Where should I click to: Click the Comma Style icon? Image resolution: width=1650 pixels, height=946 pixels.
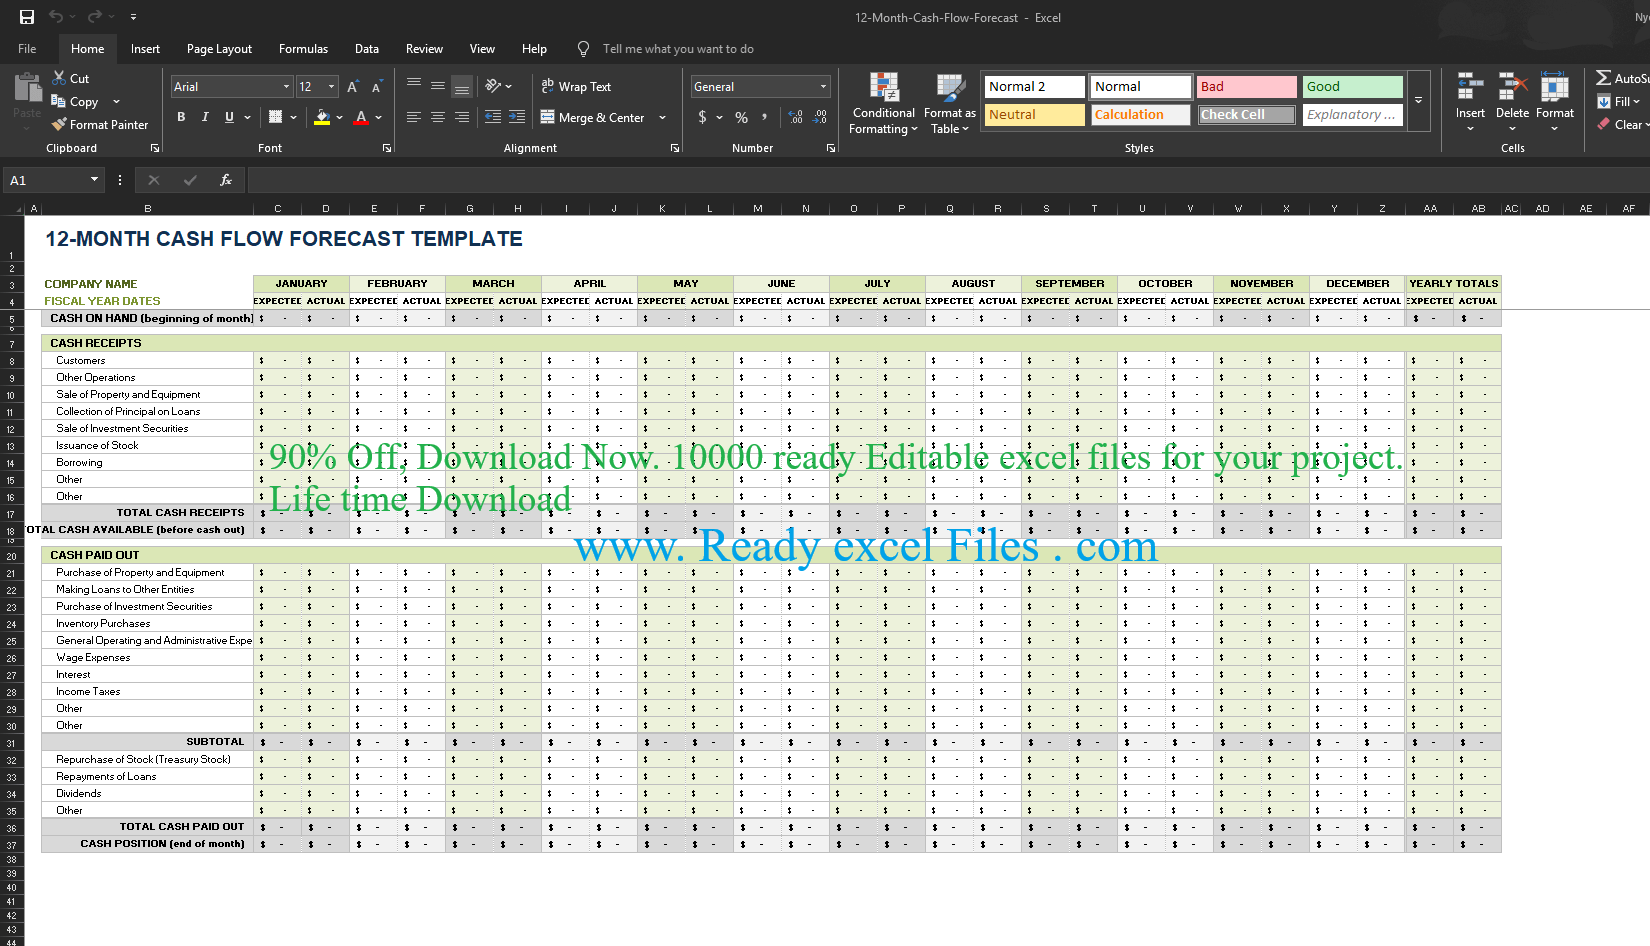click(x=765, y=117)
